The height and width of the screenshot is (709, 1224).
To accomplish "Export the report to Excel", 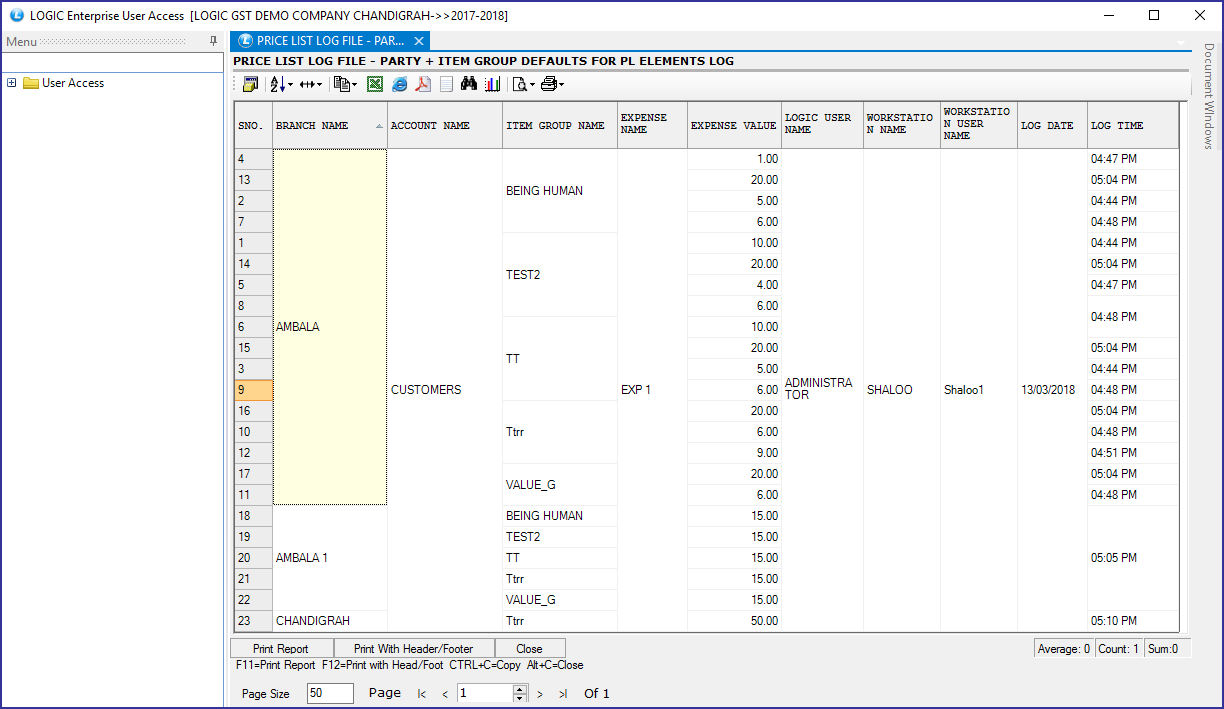I will [x=375, y=84].
